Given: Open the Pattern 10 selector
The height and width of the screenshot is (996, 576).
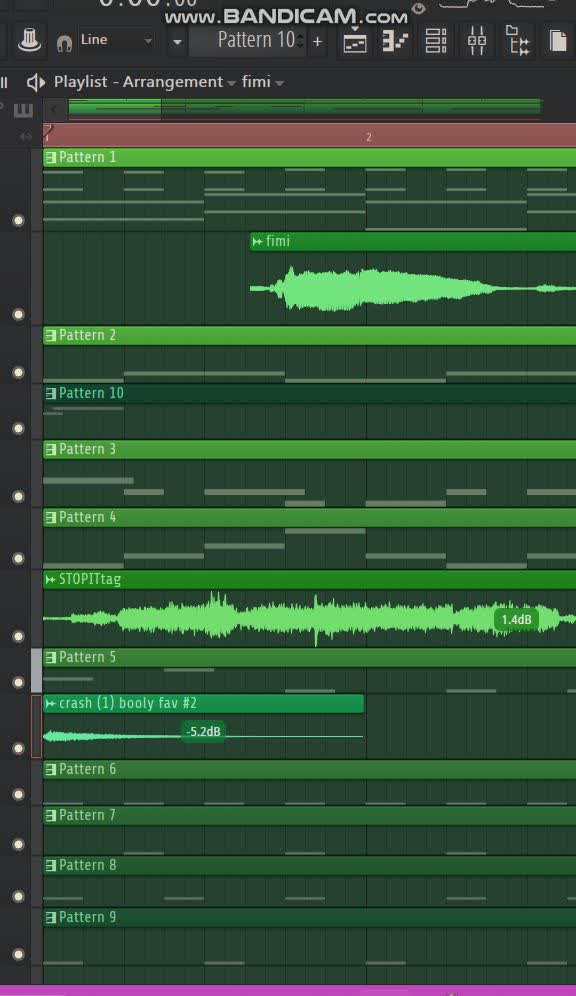Looking at the screenshot, I should (248, 41).
